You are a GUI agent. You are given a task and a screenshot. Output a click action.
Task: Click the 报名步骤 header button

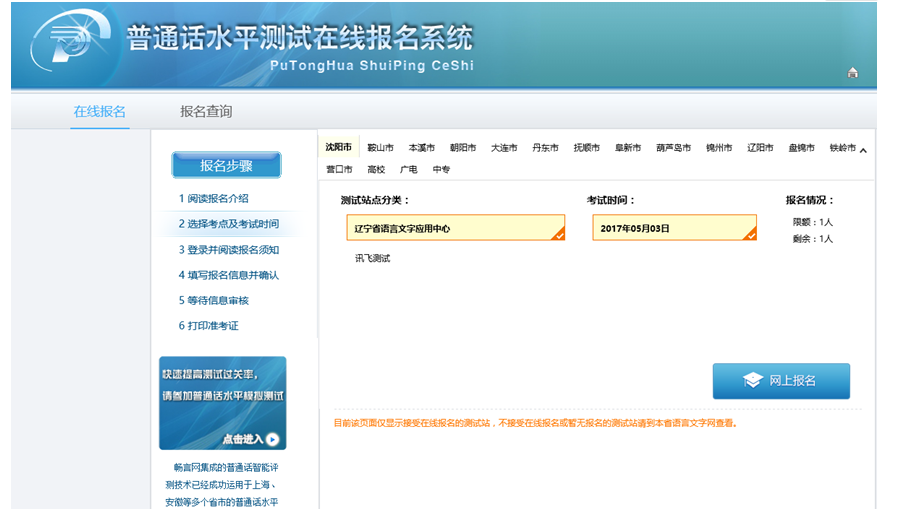point(226,166)
